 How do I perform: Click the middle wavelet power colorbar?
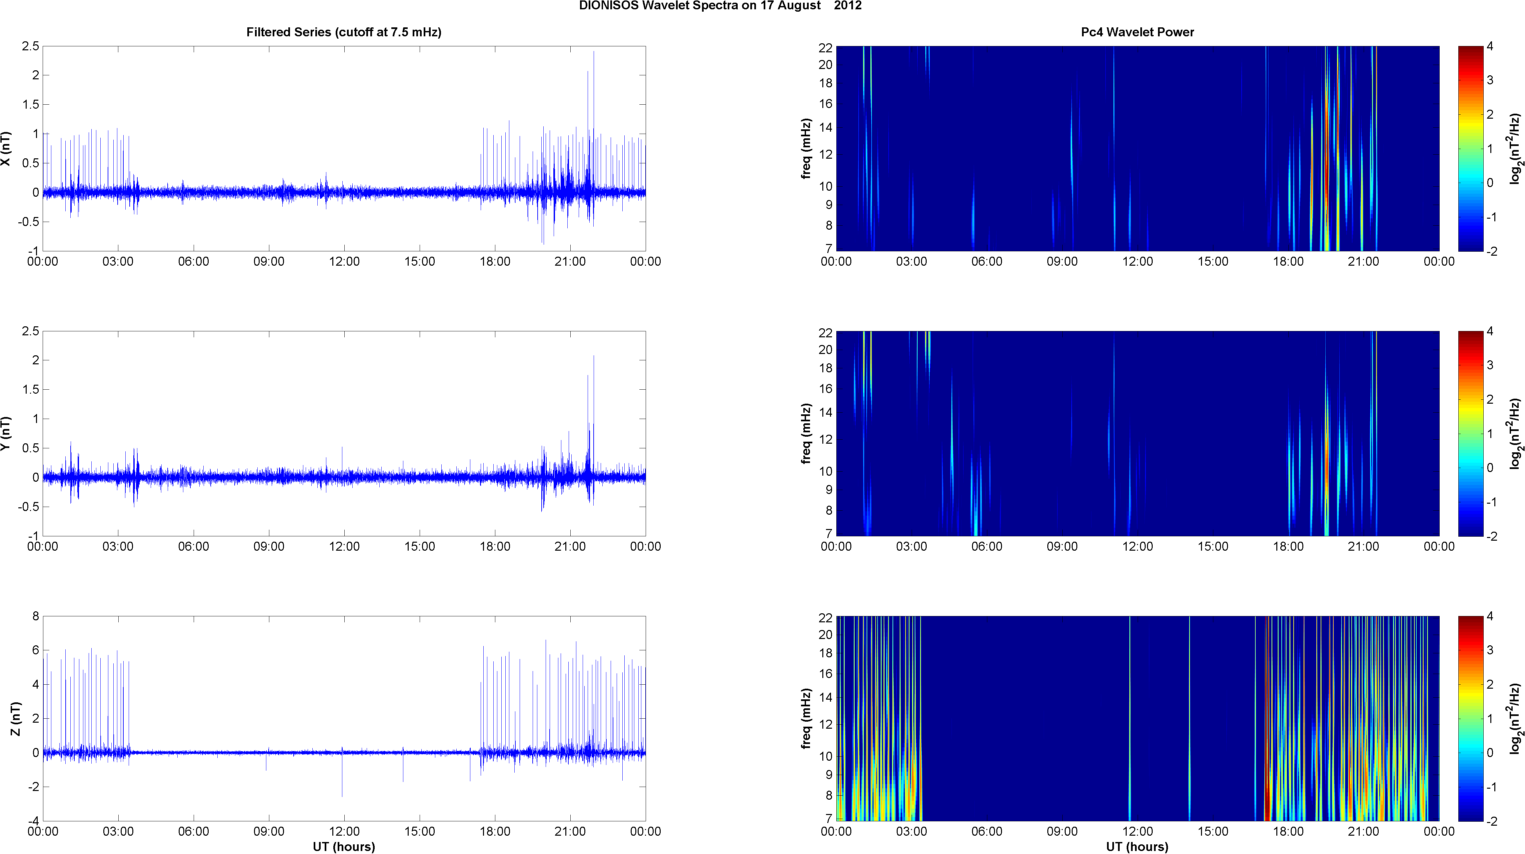pyautogui.click(x=1470, y=433)
